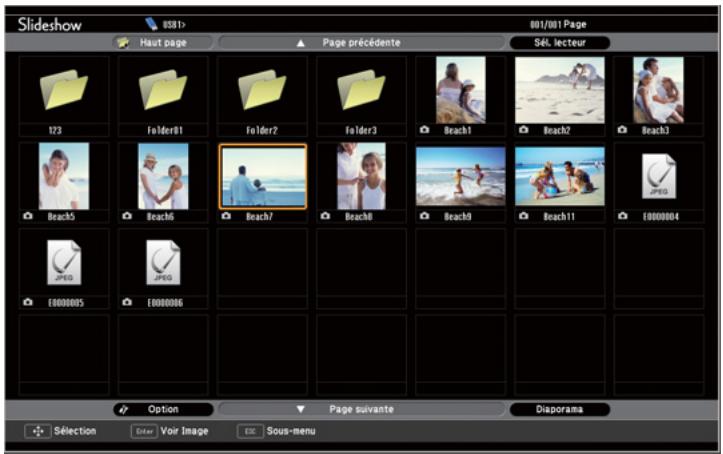The image size is (723, 454).
Task: Go up with Haut page button
Action: [x=163, y=42]
